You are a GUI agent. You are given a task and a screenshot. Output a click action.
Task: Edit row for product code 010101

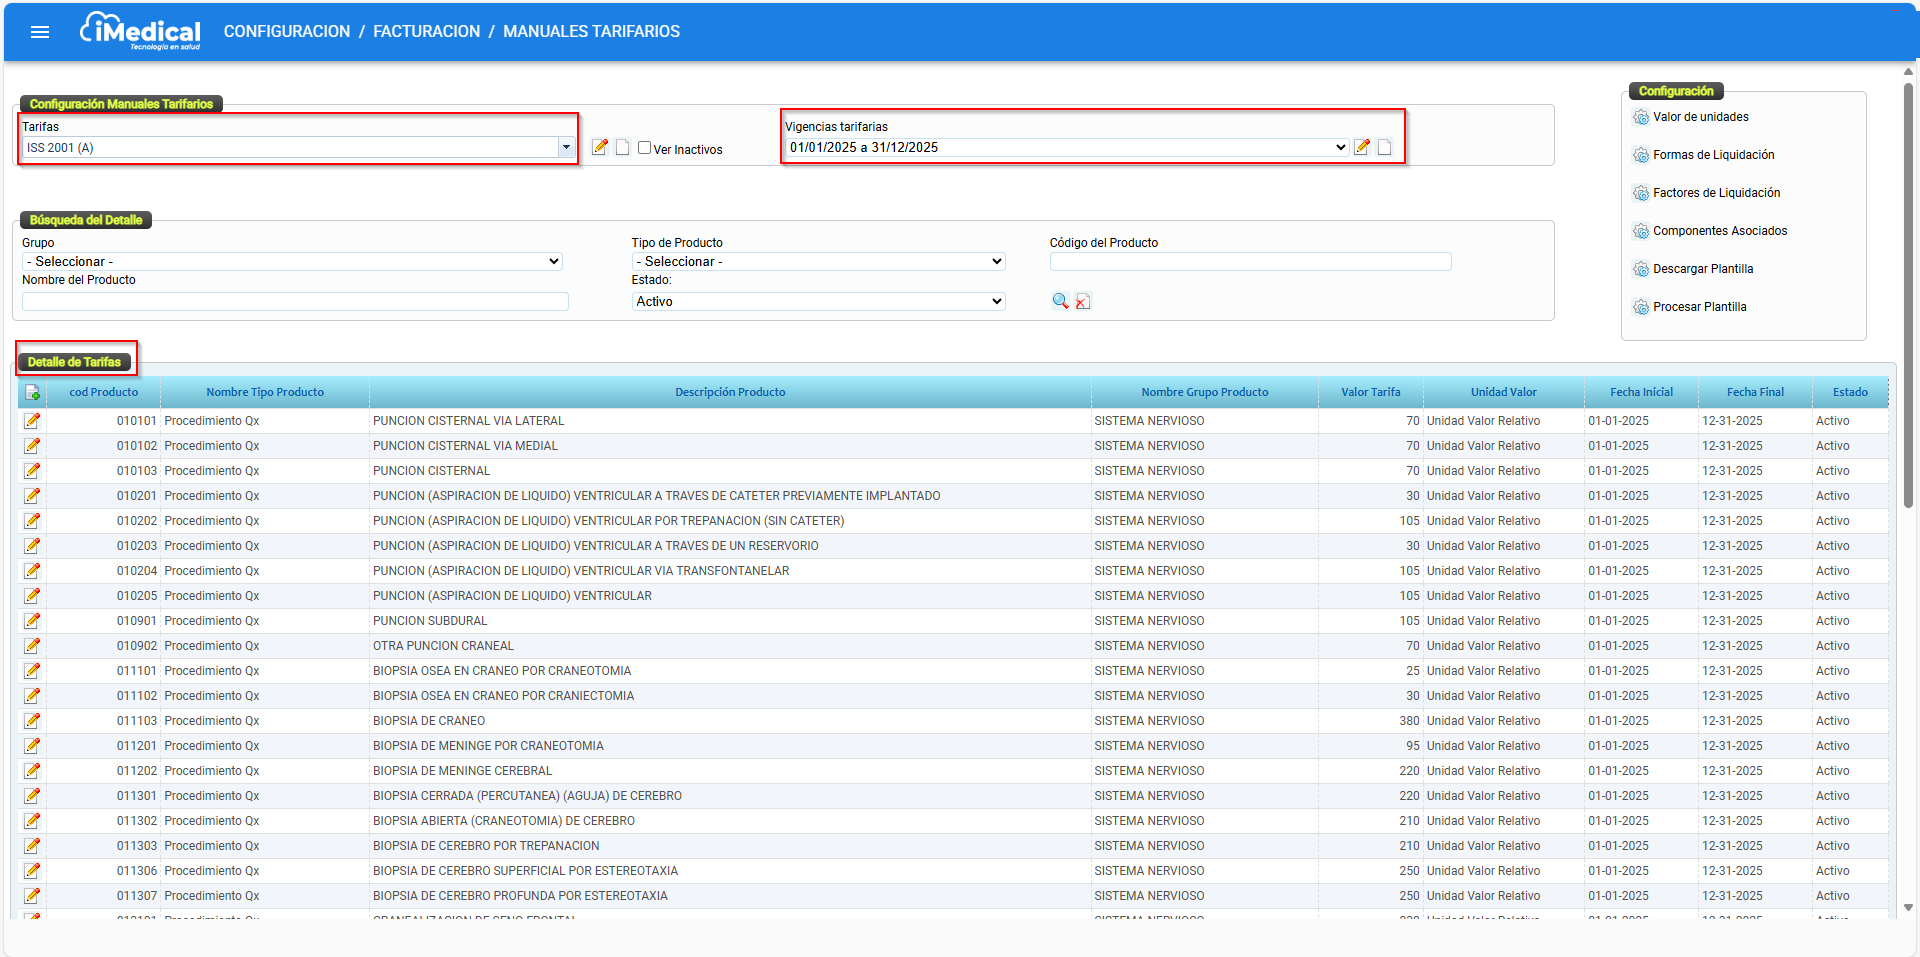tap(33, 421)
